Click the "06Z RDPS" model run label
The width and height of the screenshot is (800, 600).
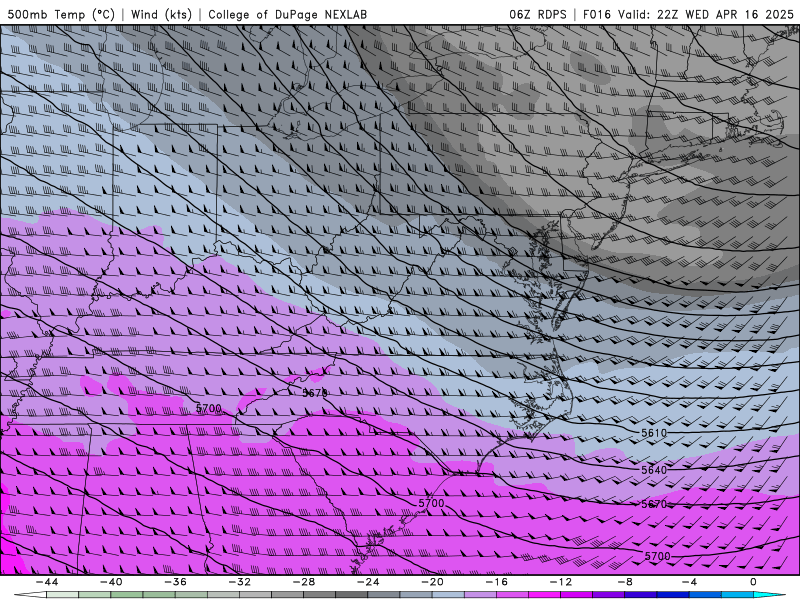pyautogui.click(x=538, y=14)
